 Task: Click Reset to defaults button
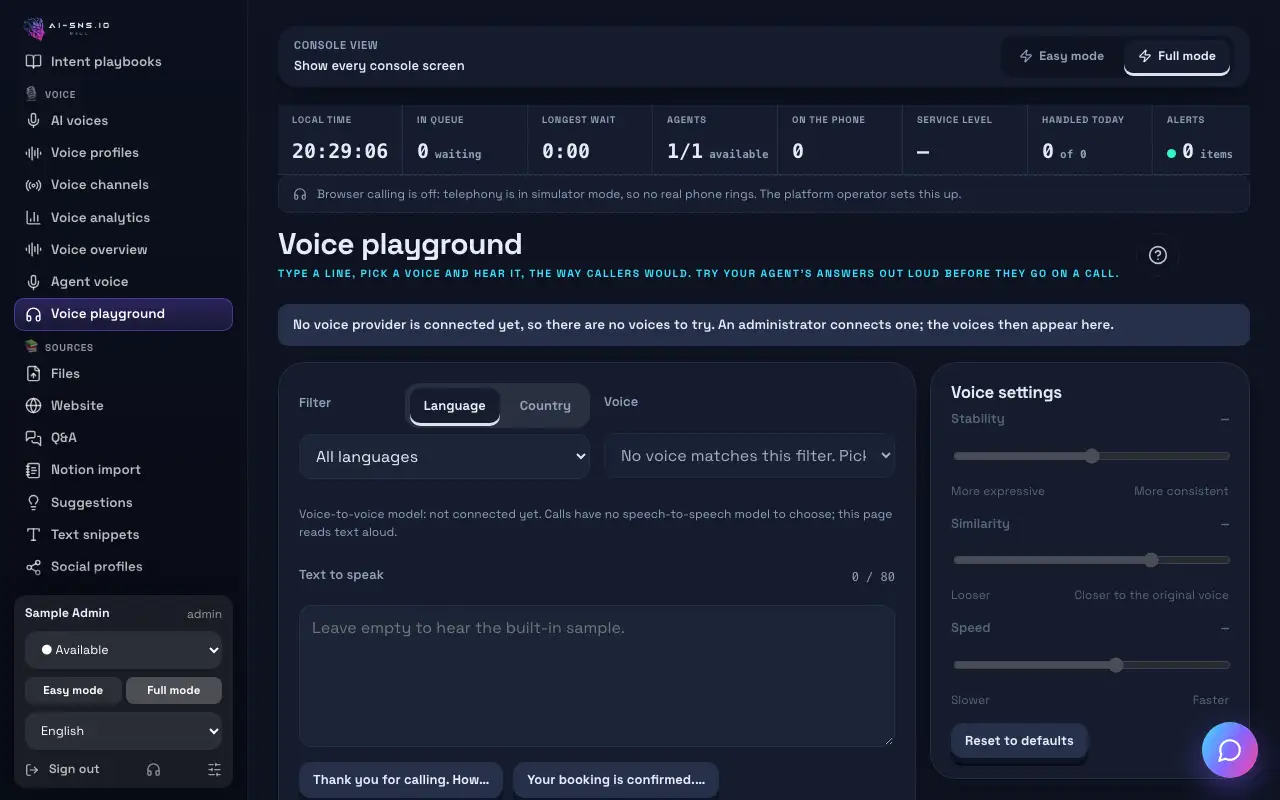tap(1019, 741)
